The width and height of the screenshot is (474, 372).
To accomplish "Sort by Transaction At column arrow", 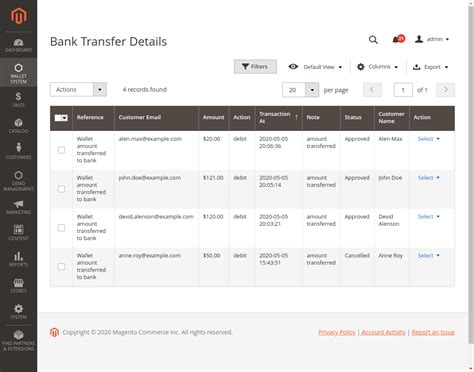I will pos(296,117).
